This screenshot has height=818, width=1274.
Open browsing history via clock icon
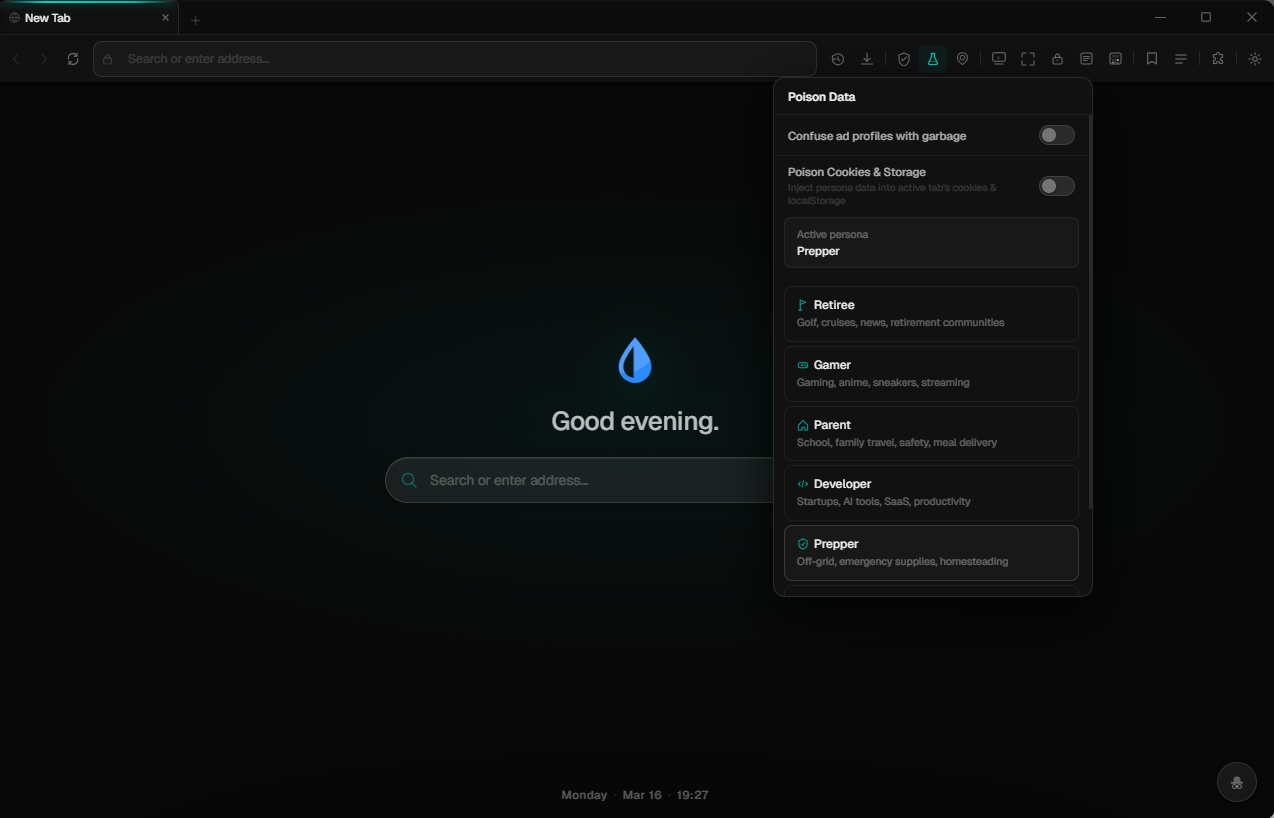coord(837,58)
